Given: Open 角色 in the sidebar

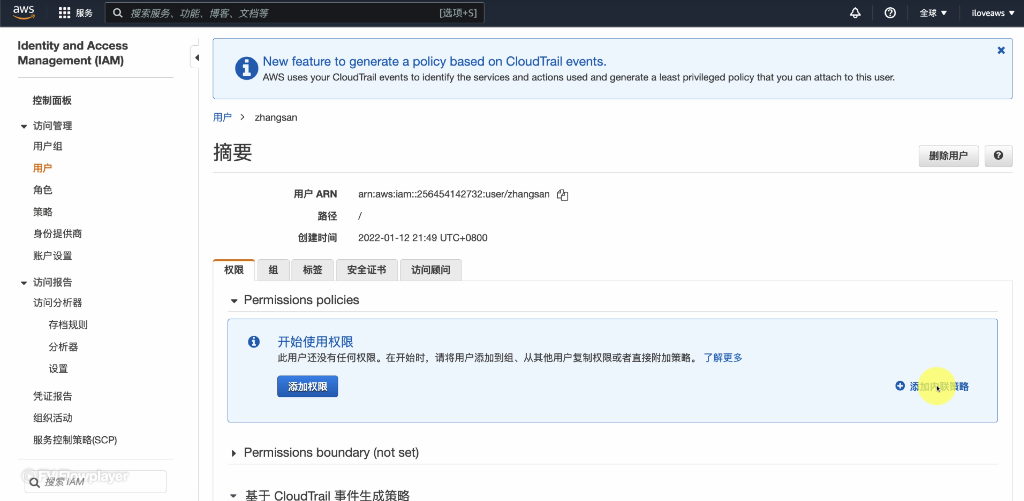Looking at the screenshot, I should [x=42, y=190].
